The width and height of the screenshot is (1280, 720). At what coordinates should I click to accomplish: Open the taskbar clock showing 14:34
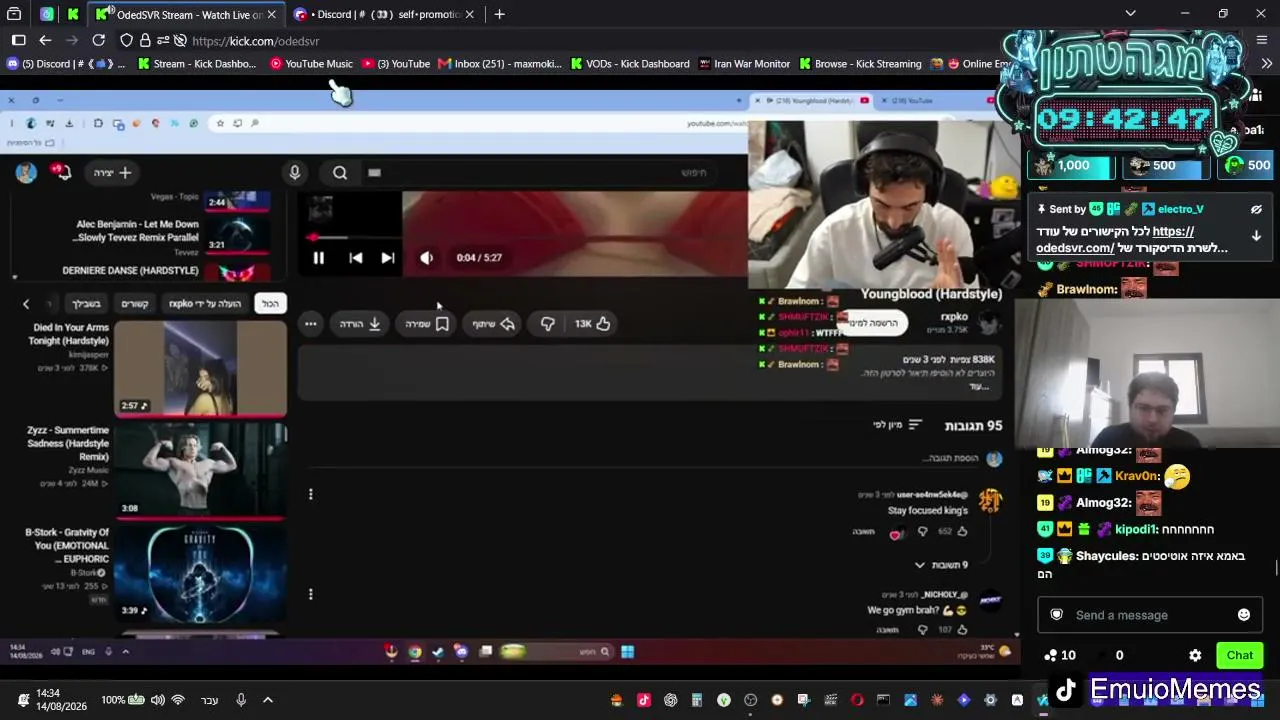pos(61,700)
